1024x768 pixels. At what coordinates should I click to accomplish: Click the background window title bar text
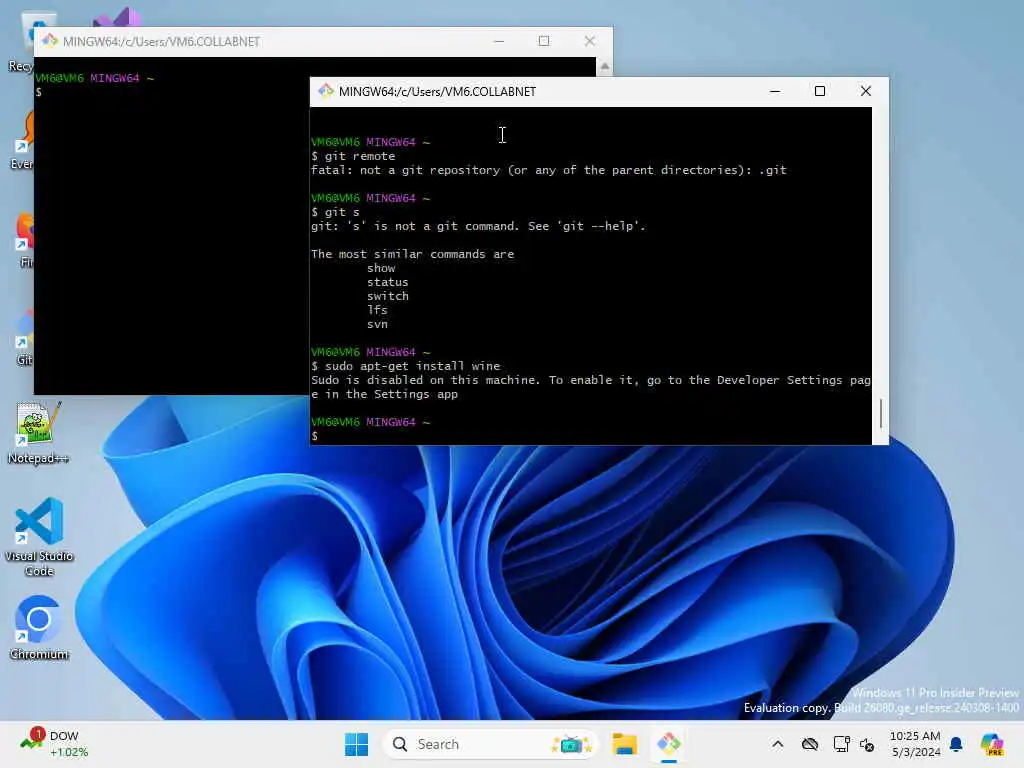(161, 41)
